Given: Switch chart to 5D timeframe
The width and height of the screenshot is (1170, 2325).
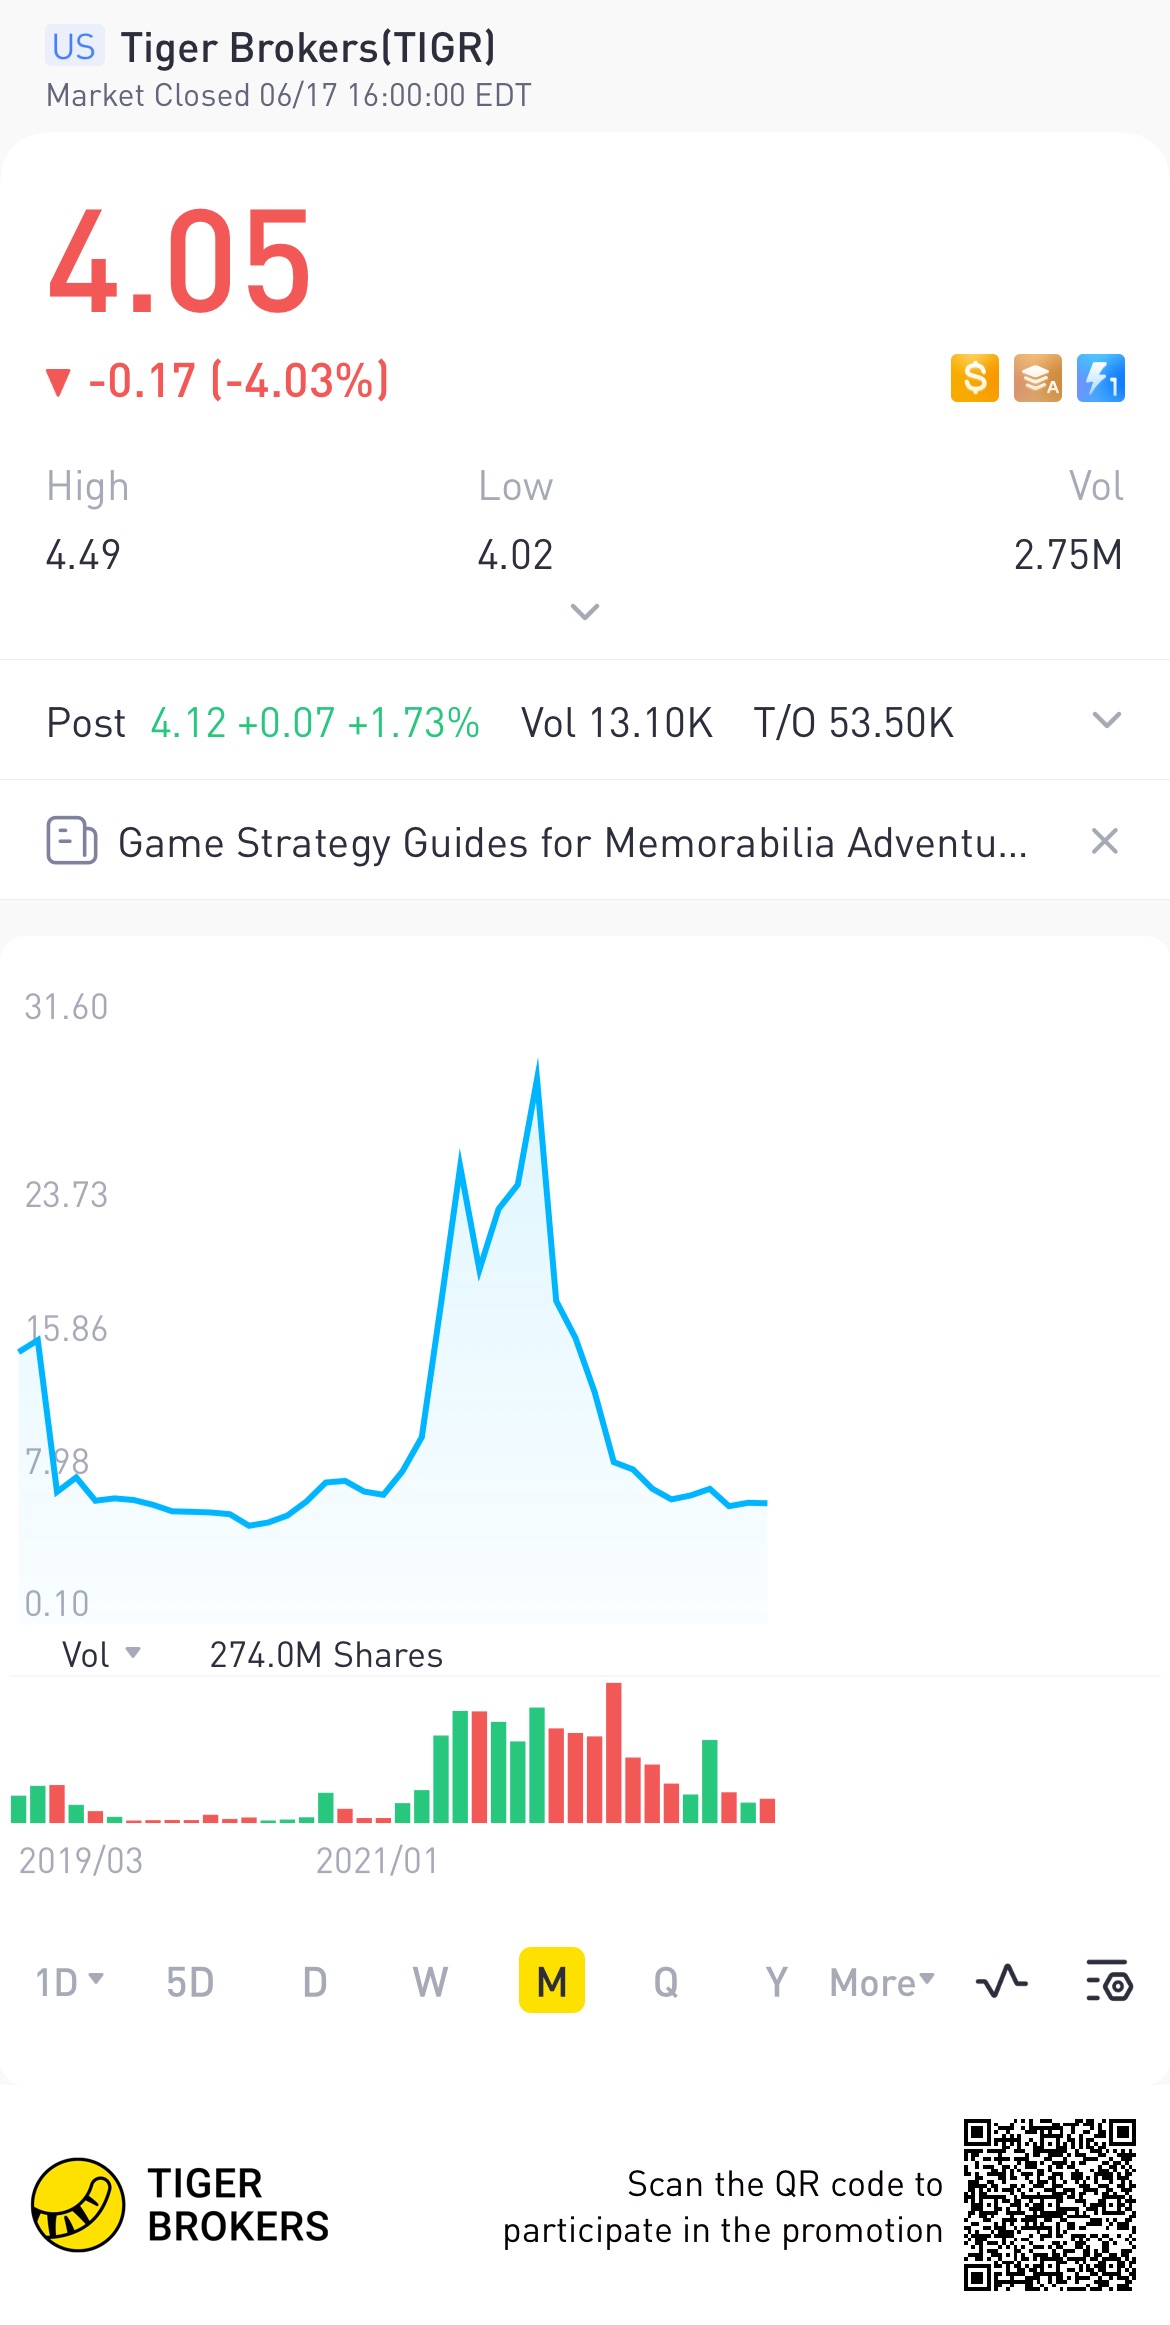Looking at the screenshot, I should coord(190,1981).
